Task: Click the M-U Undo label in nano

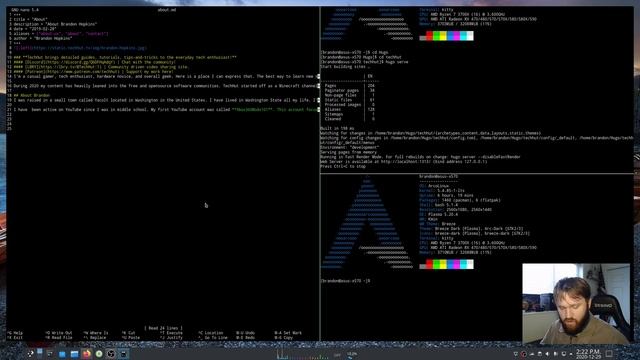Action: click(245, 333)
